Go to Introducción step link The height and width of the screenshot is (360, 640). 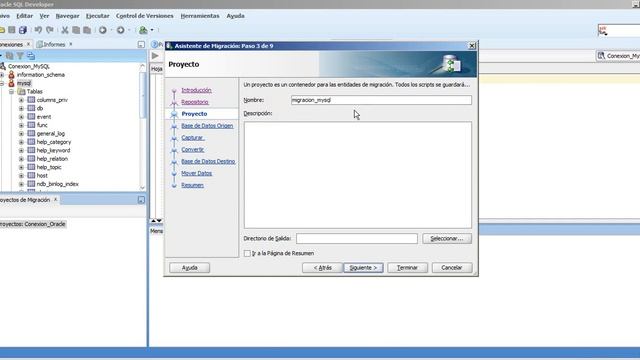click(x=196, y=90)
